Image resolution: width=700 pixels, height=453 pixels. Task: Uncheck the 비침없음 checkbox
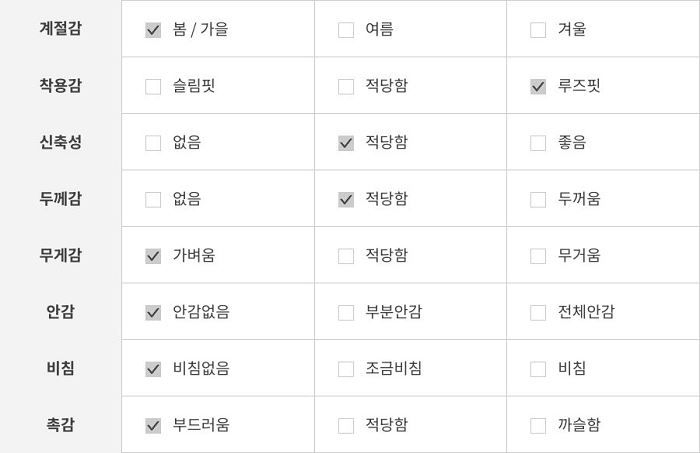[153, 369]
